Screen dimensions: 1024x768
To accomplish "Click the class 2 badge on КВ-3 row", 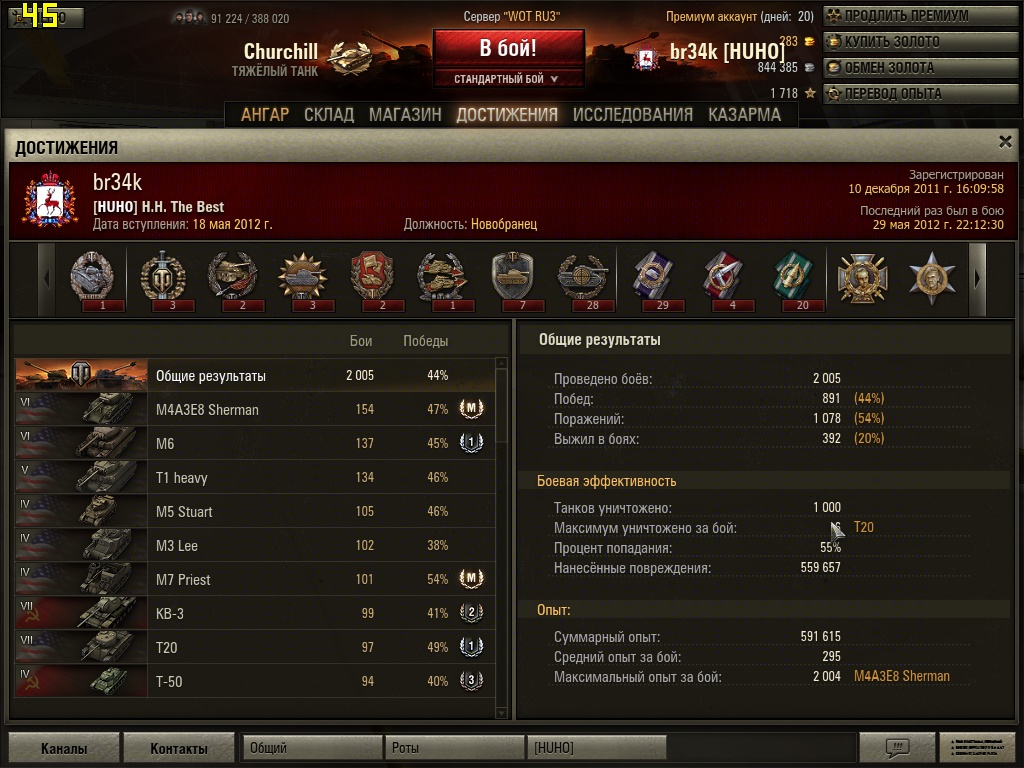I will (x=471, y=613).
